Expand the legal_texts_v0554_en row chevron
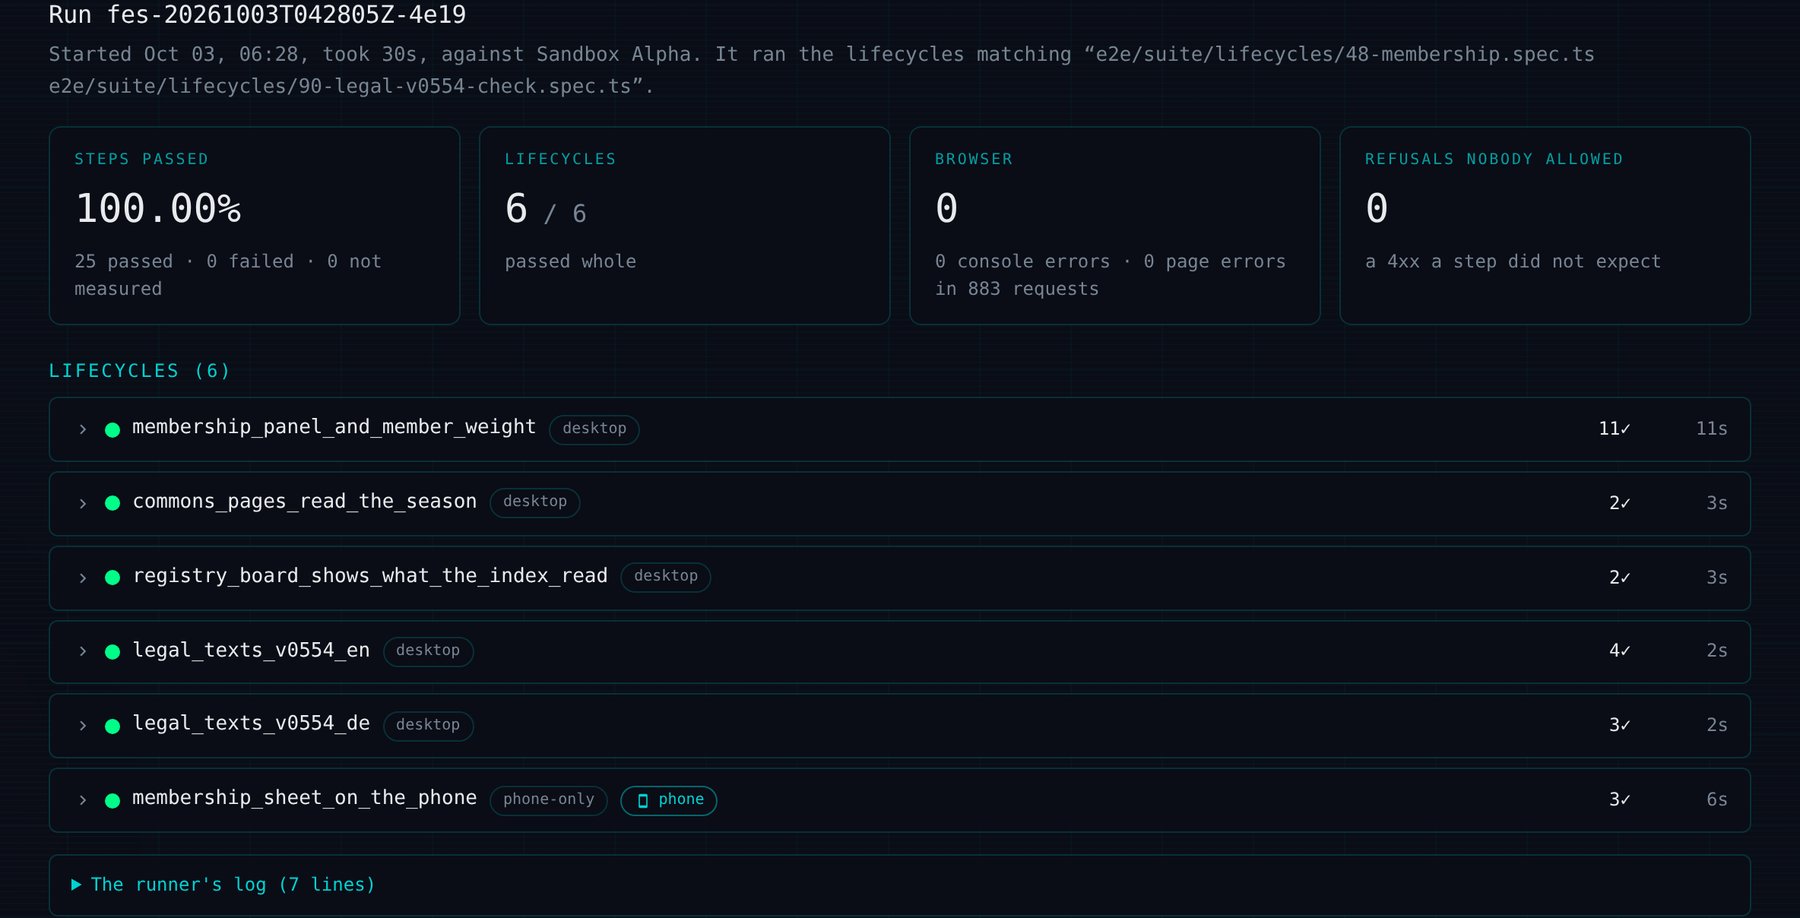1800x918 pixels. [x=83, y=651]
